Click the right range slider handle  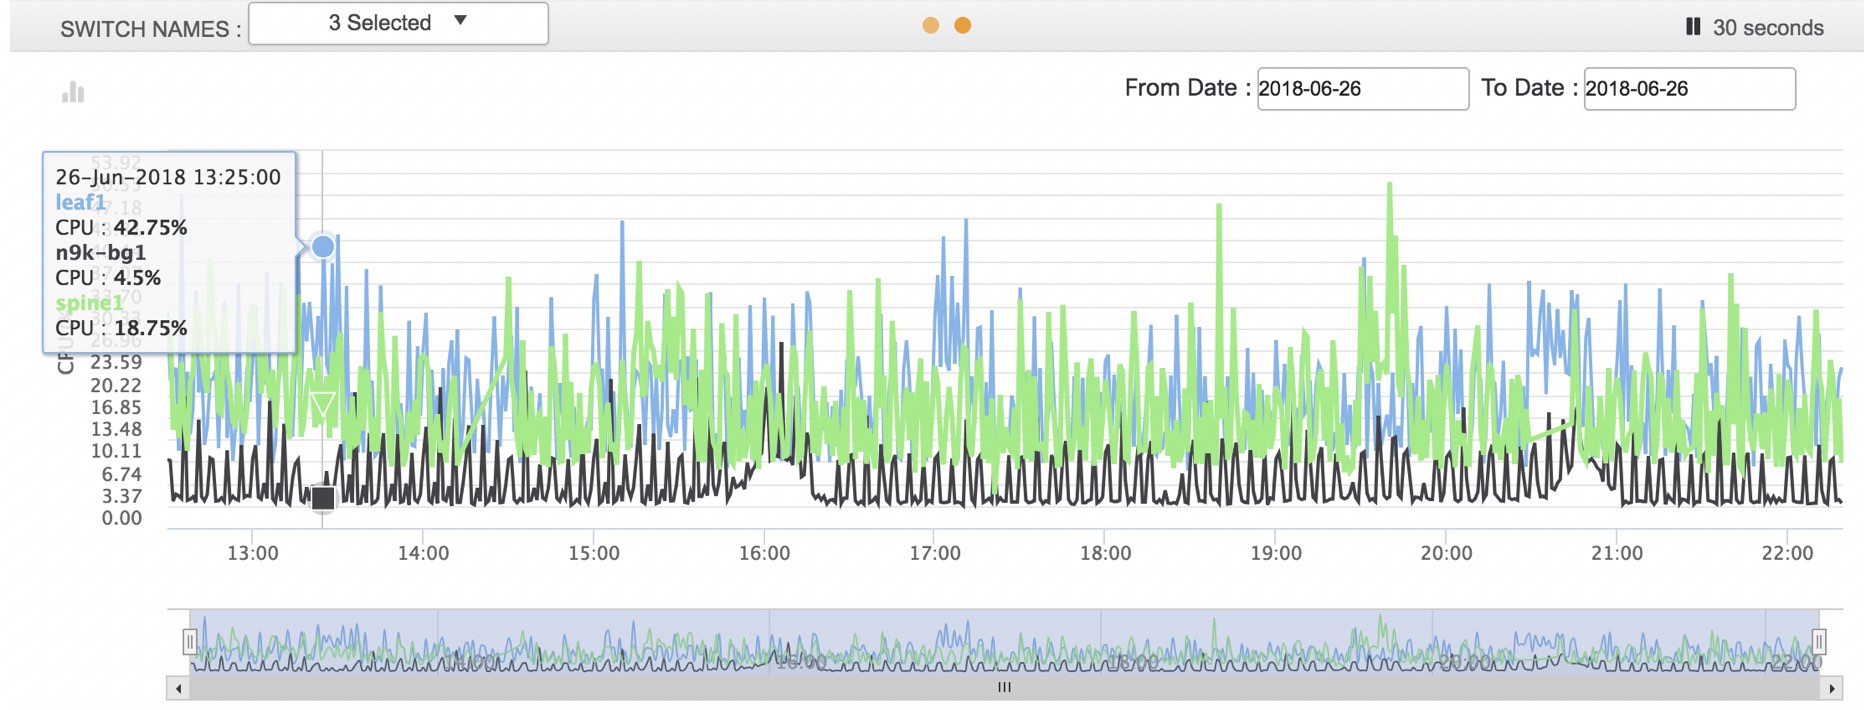point(1819,641)
